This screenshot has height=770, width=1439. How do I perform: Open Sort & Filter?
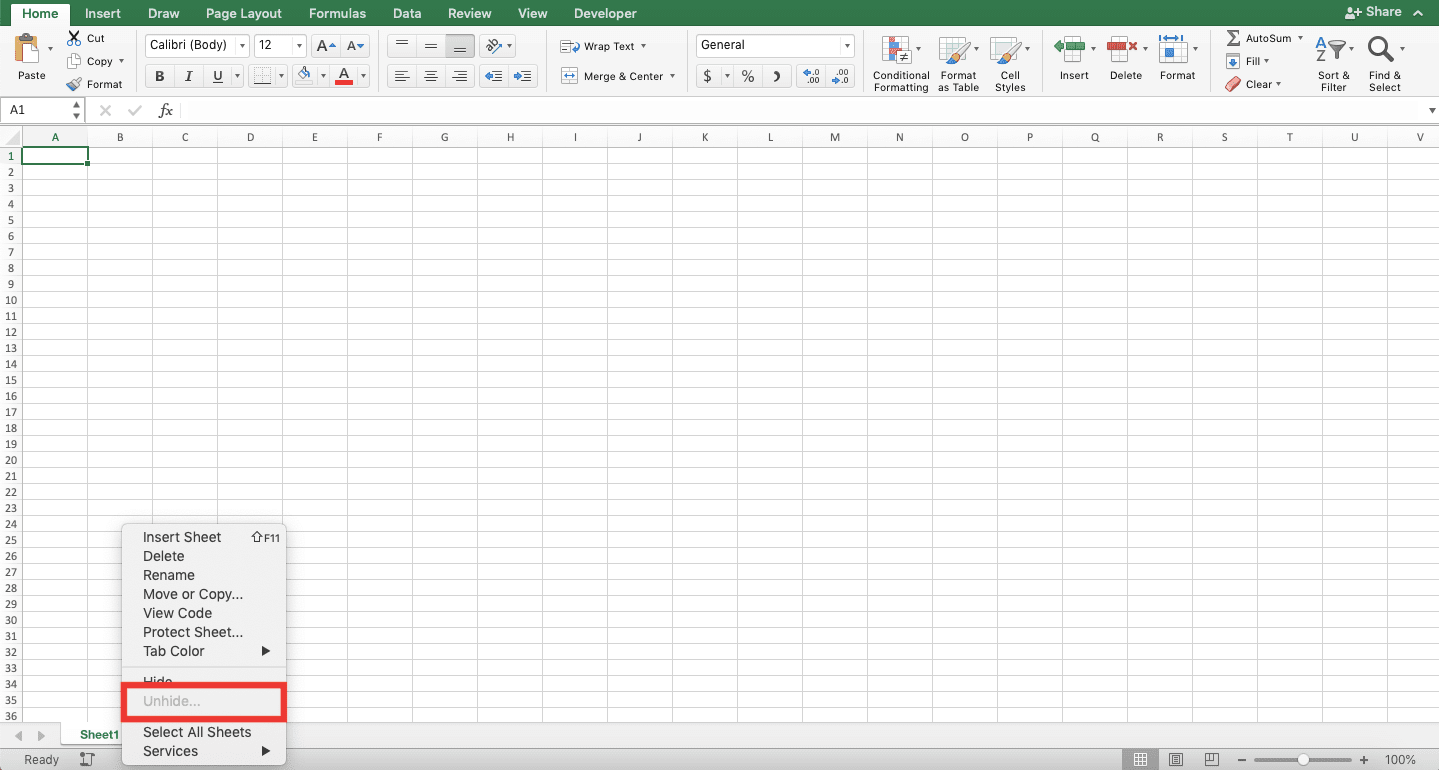coord(1332,60)
